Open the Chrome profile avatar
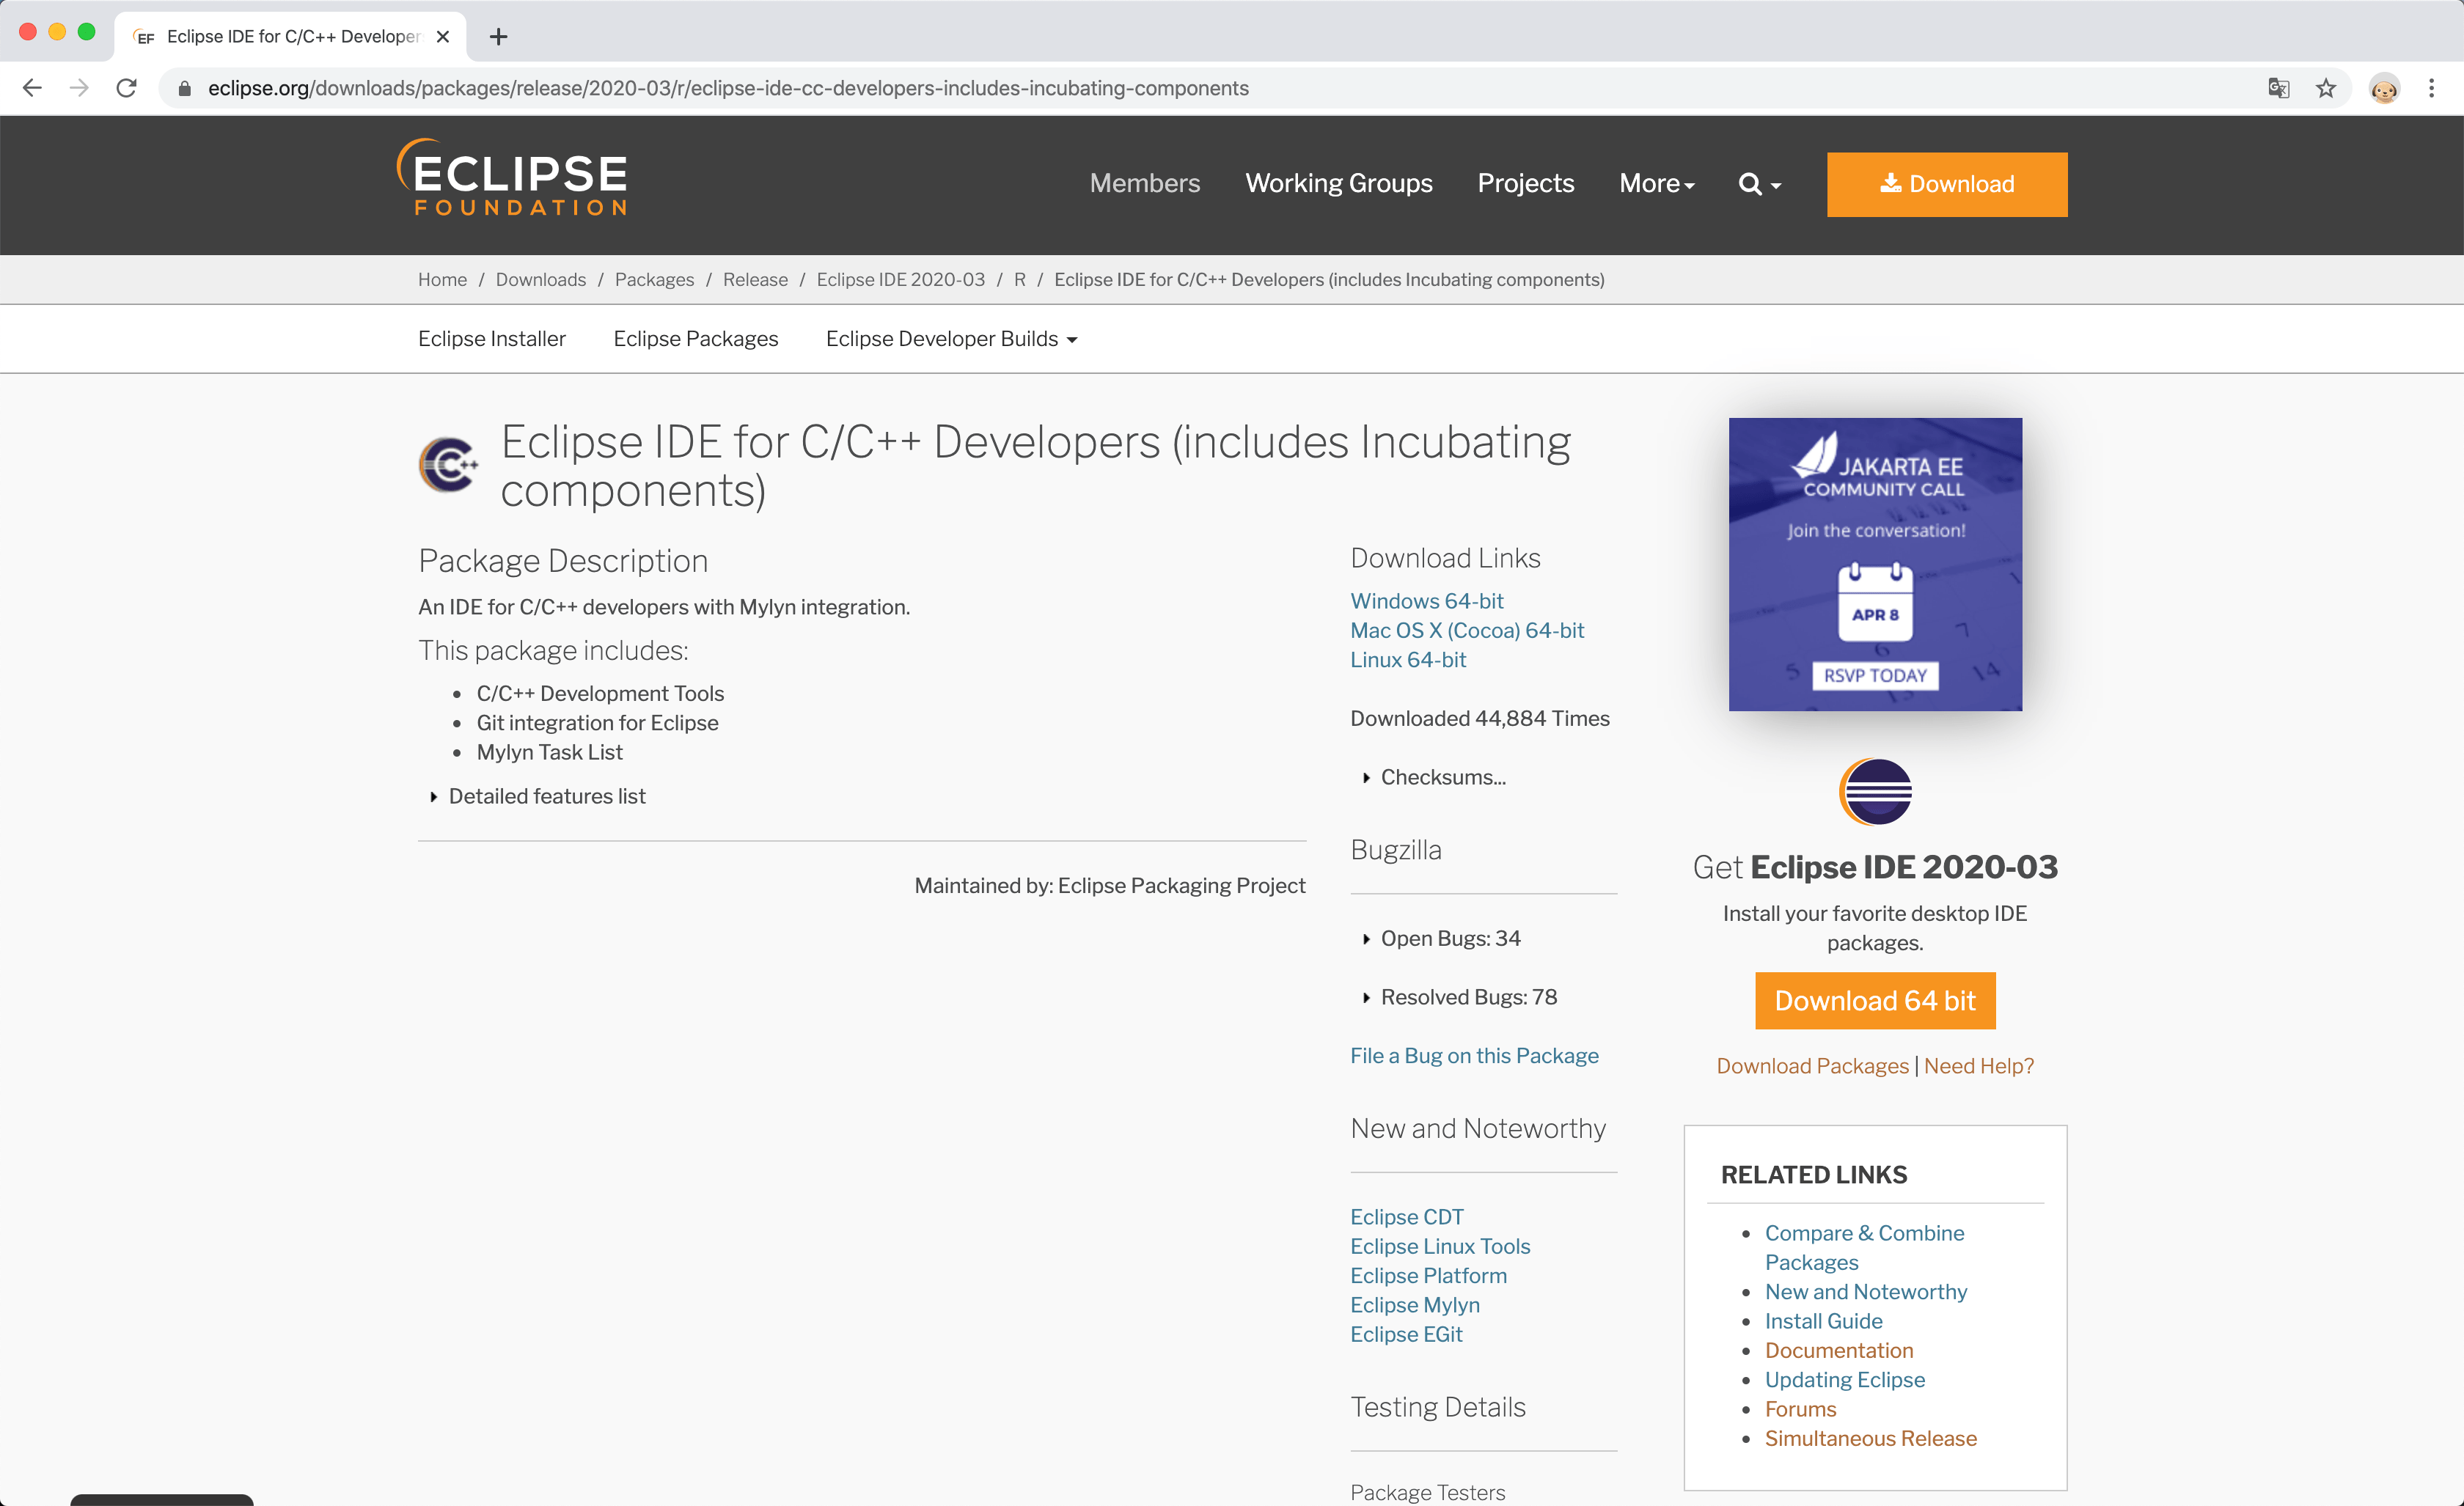Image resolution: width=2464 pixels, height=1506 pixels. coord(2384,88)
